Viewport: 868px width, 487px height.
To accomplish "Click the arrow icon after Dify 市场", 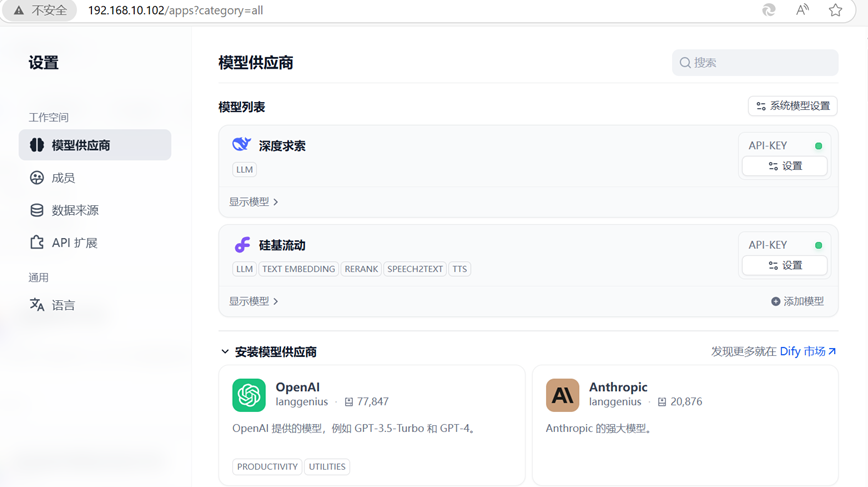I will 832,351.
